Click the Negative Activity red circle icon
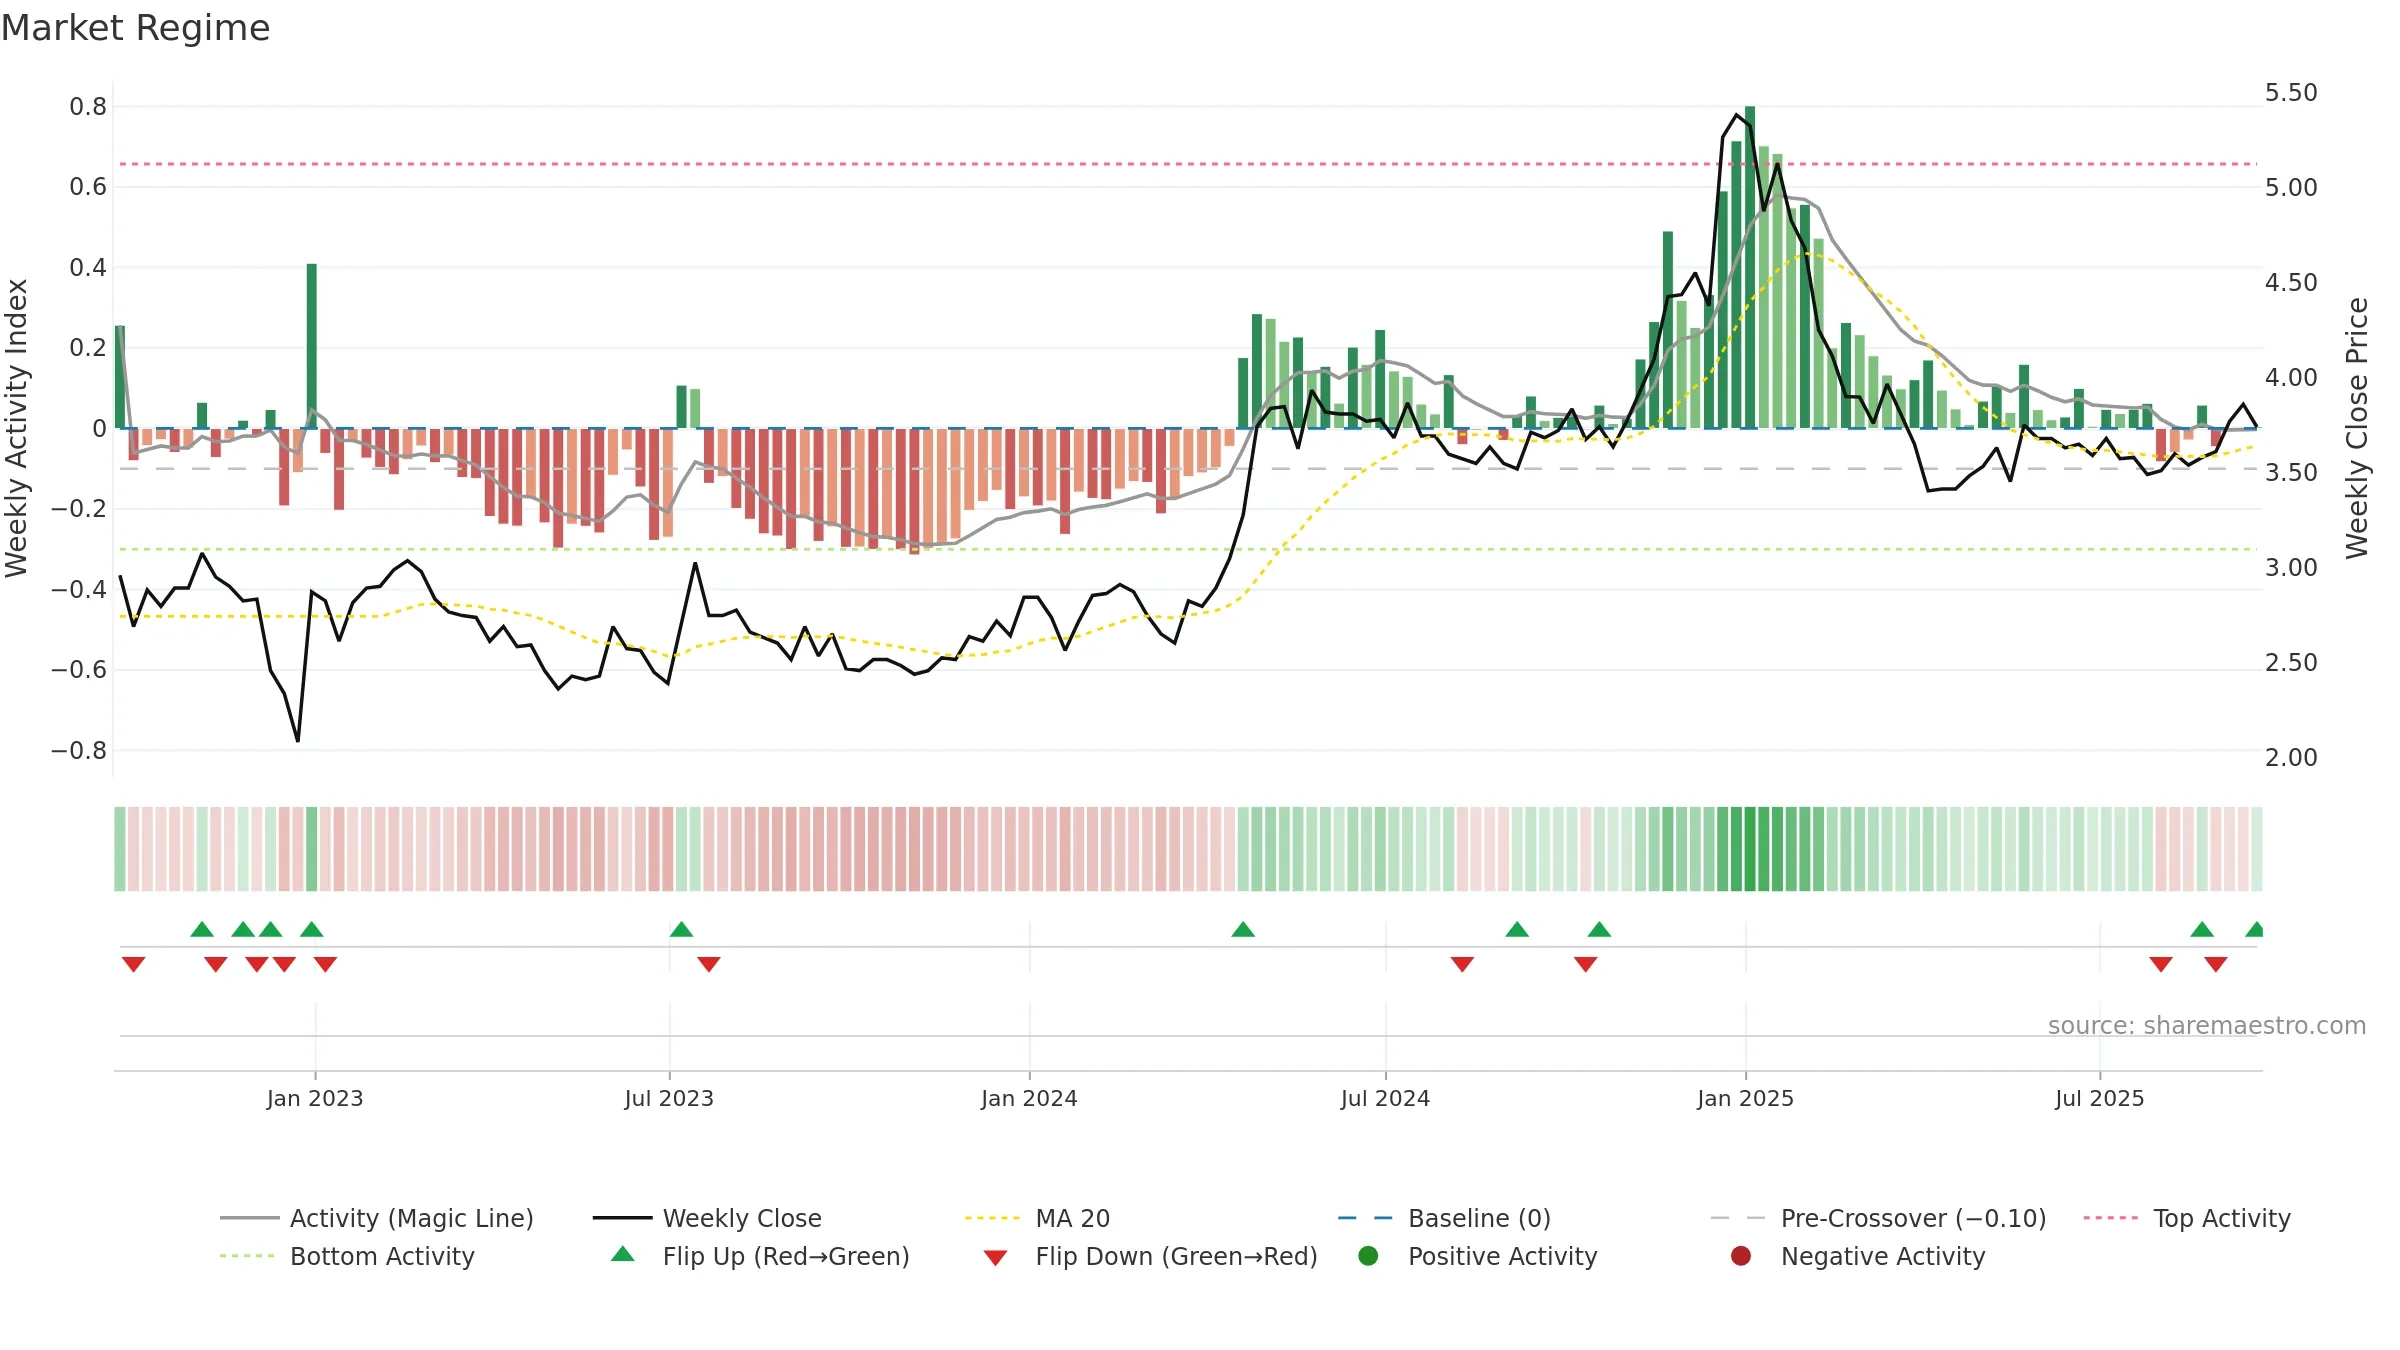 tap(1741, 1256)
